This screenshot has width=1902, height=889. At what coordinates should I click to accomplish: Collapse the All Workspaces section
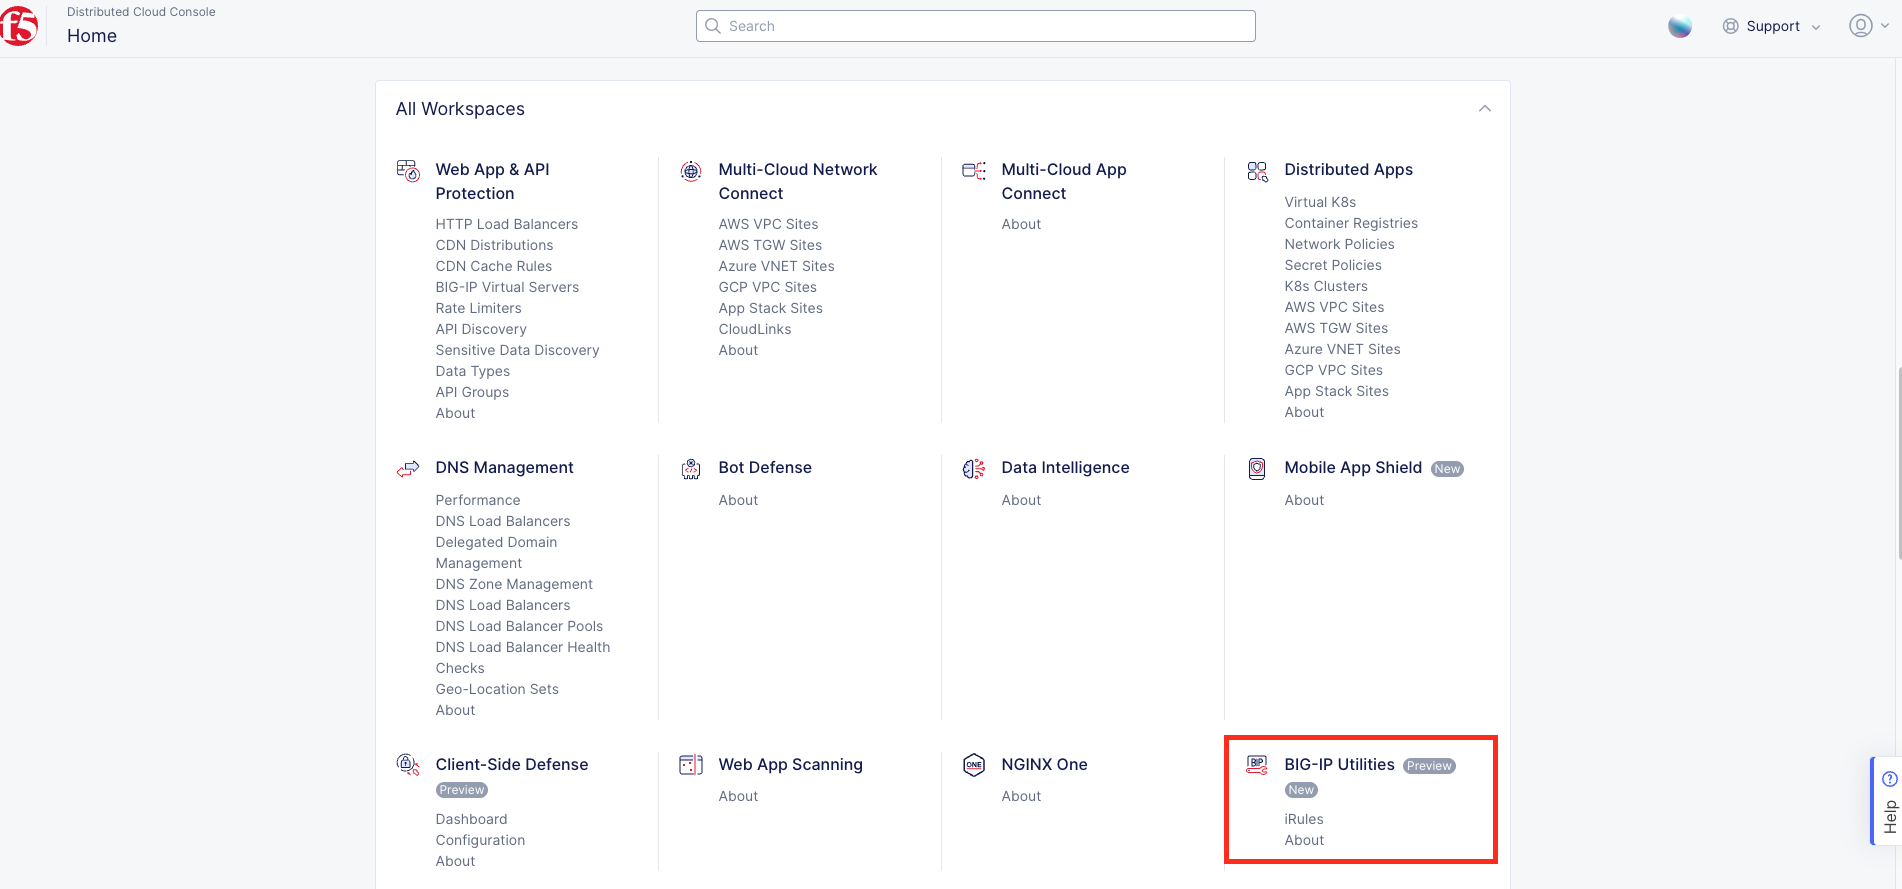tap(1485, 109)
